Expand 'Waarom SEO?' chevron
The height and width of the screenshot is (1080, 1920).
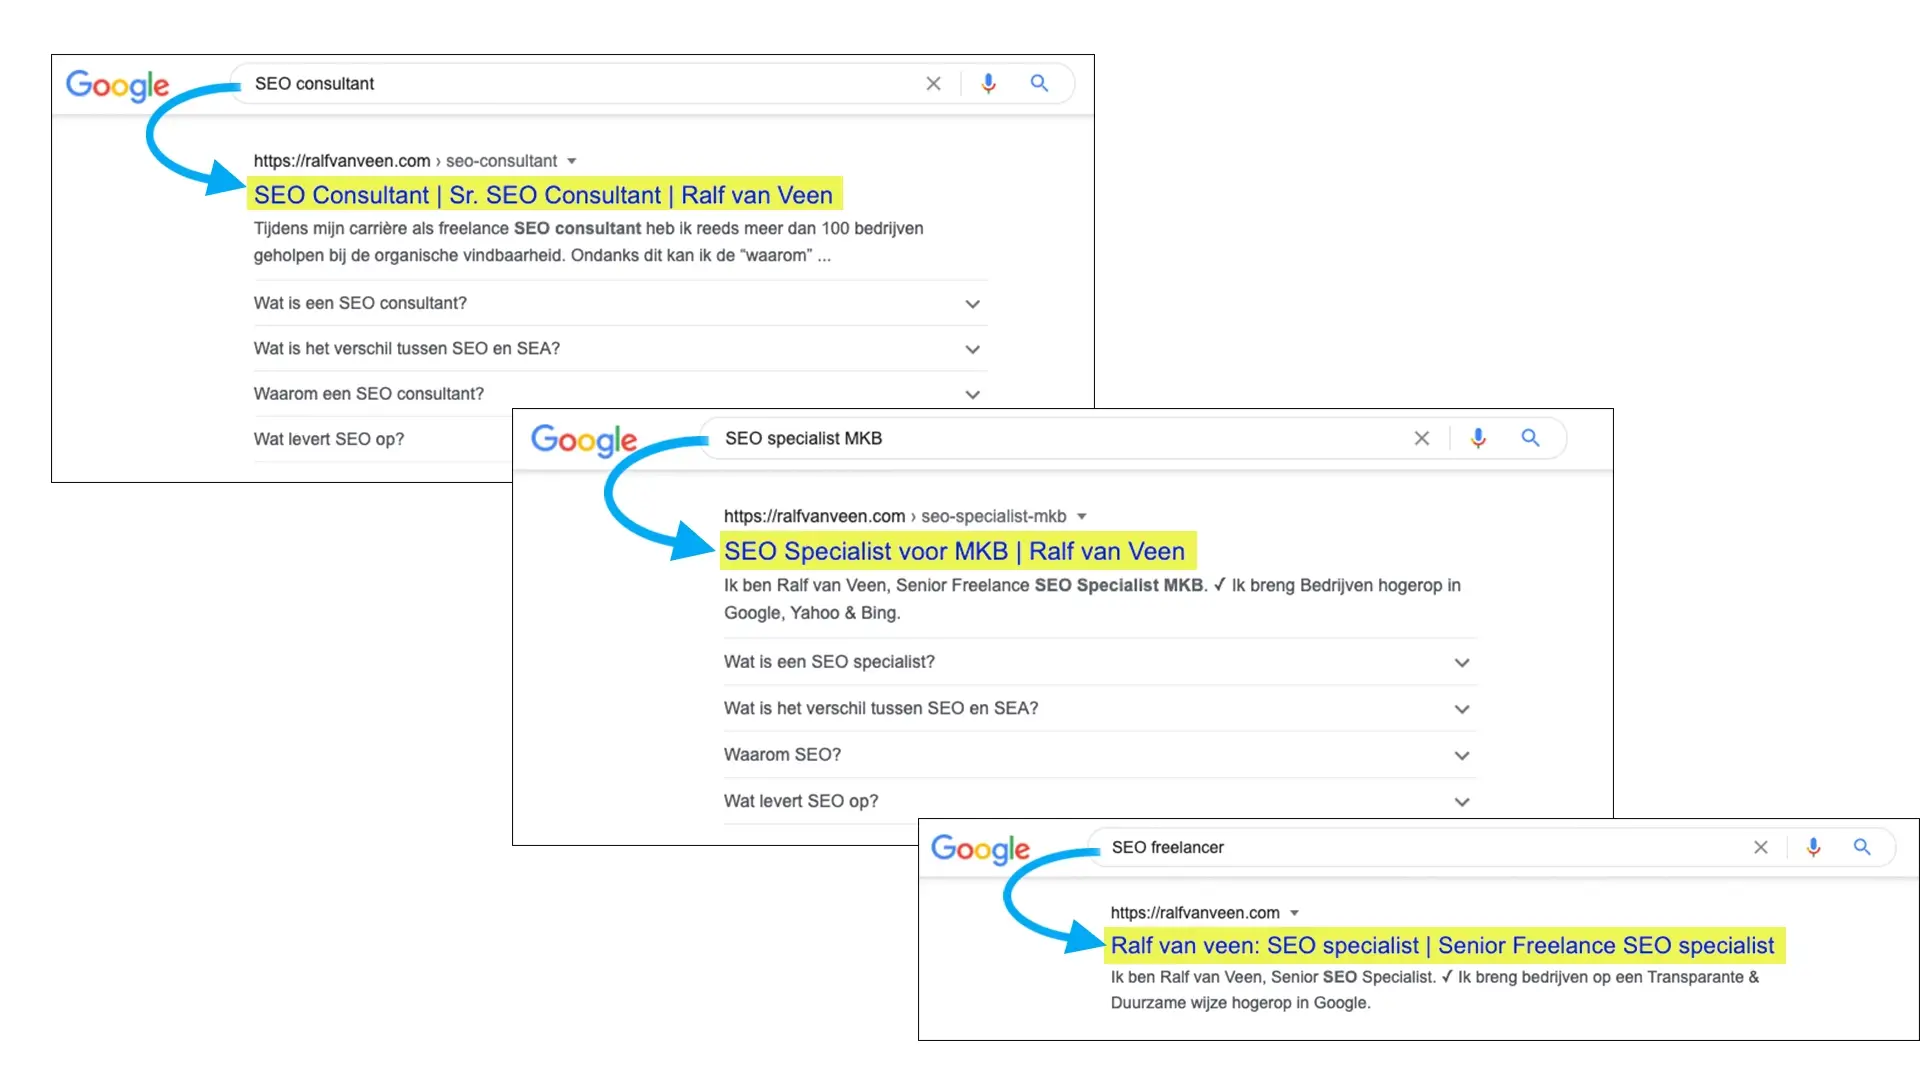pos(1462,756)
